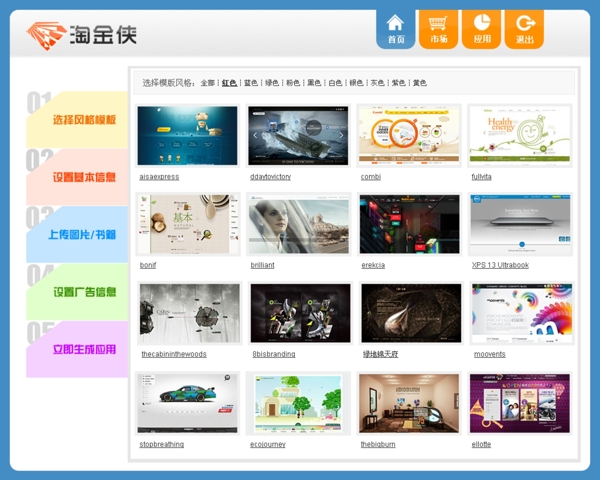Choose the thecabininthewoods gray thumbnail
Viewport: 600px width, 480px height.
190,313
